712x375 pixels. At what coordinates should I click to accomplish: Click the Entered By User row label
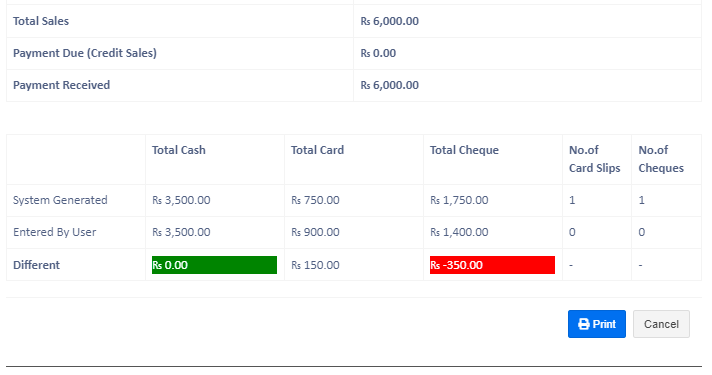click(x=54, y=232)
